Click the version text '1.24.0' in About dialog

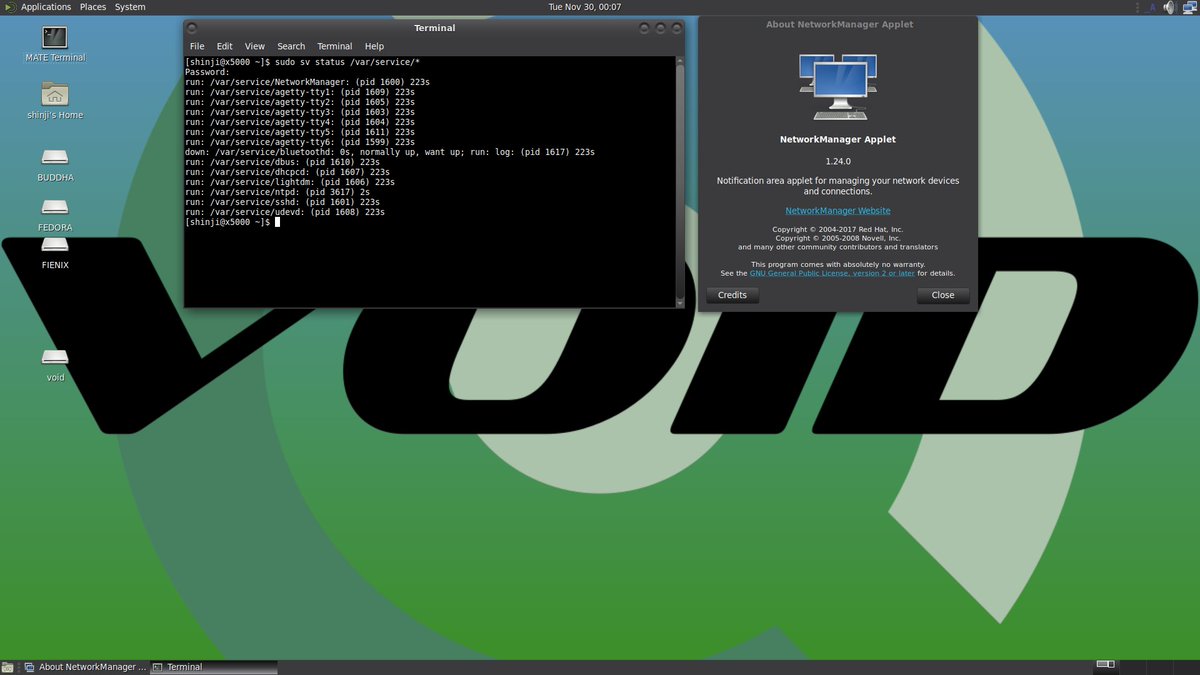point(838,161)
